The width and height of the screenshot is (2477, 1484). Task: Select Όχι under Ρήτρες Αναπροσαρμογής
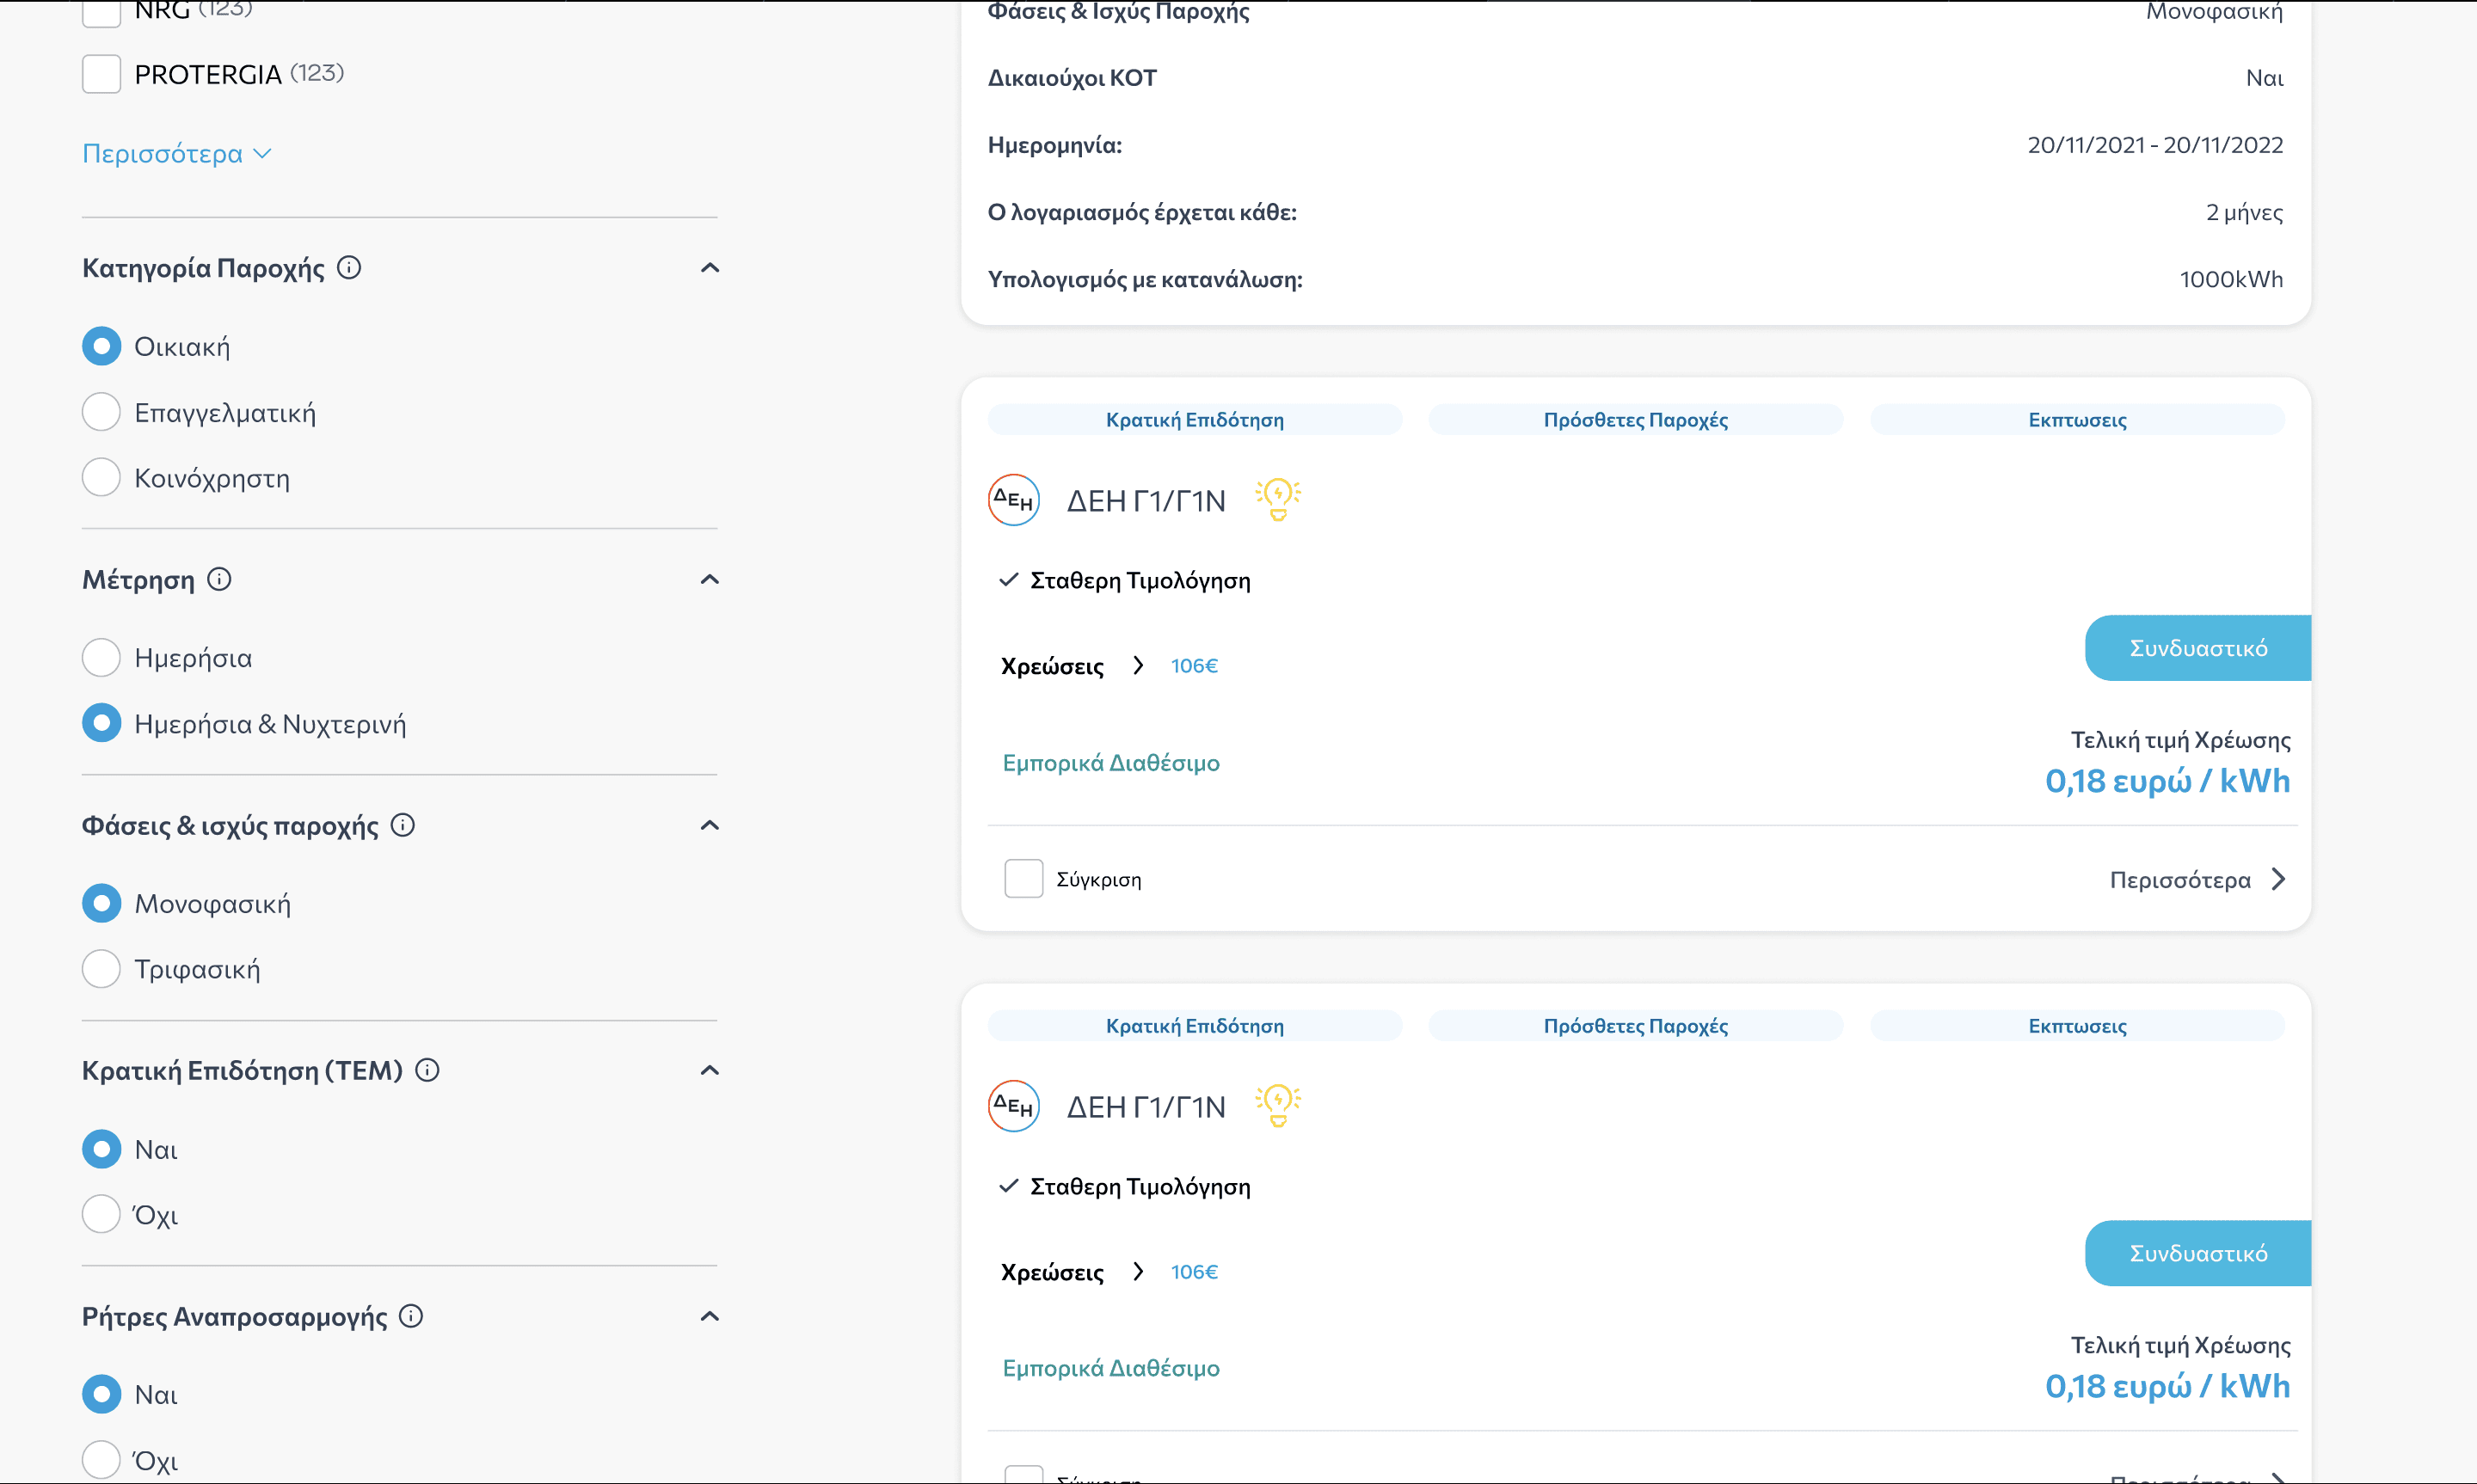pos(101,1460)
